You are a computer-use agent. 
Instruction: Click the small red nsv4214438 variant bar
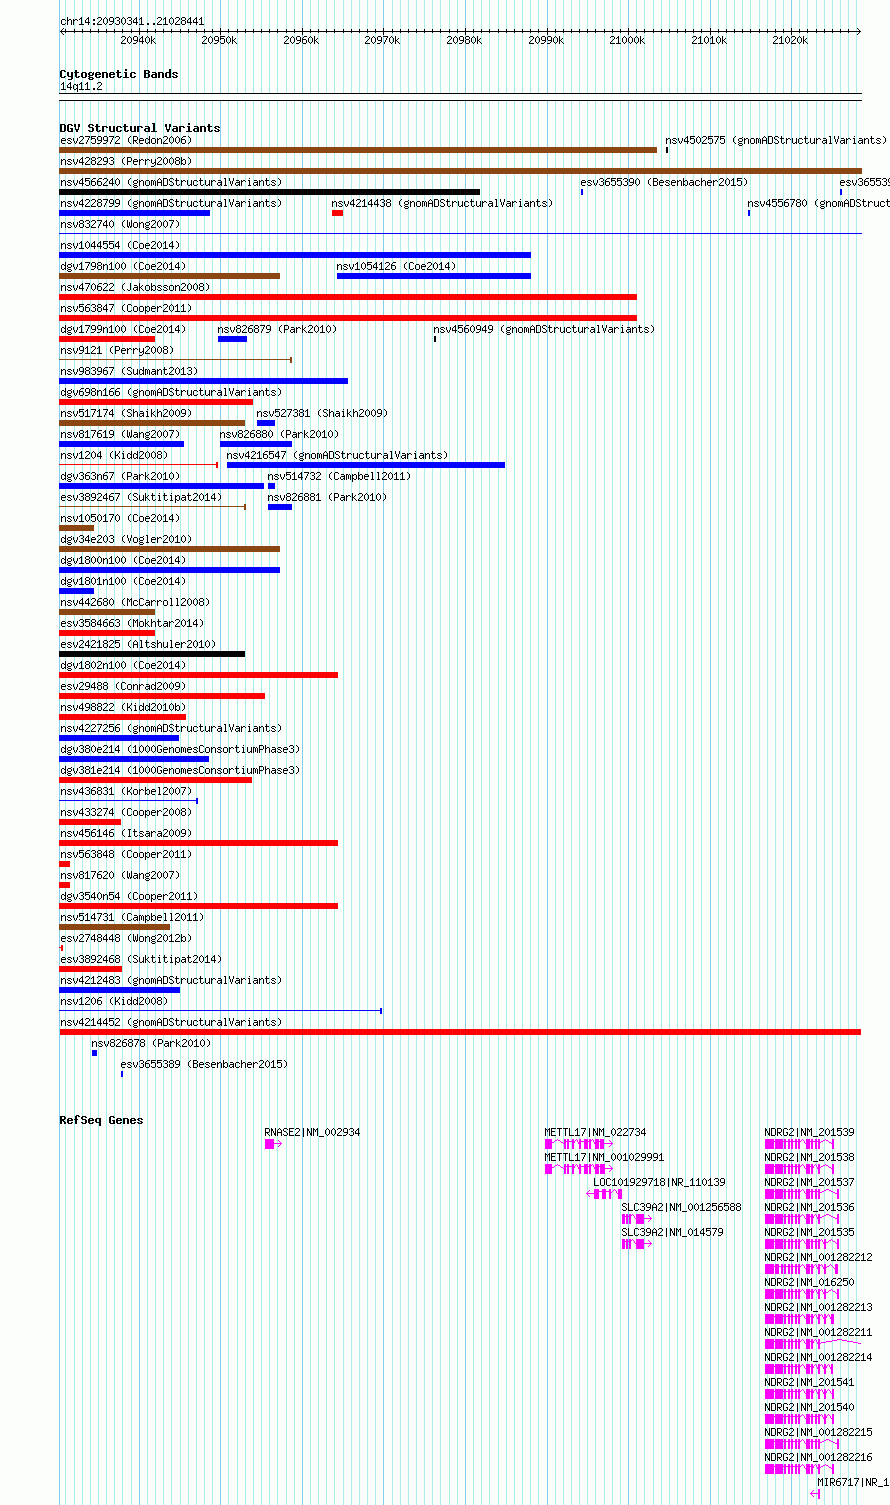coord(338,213)
